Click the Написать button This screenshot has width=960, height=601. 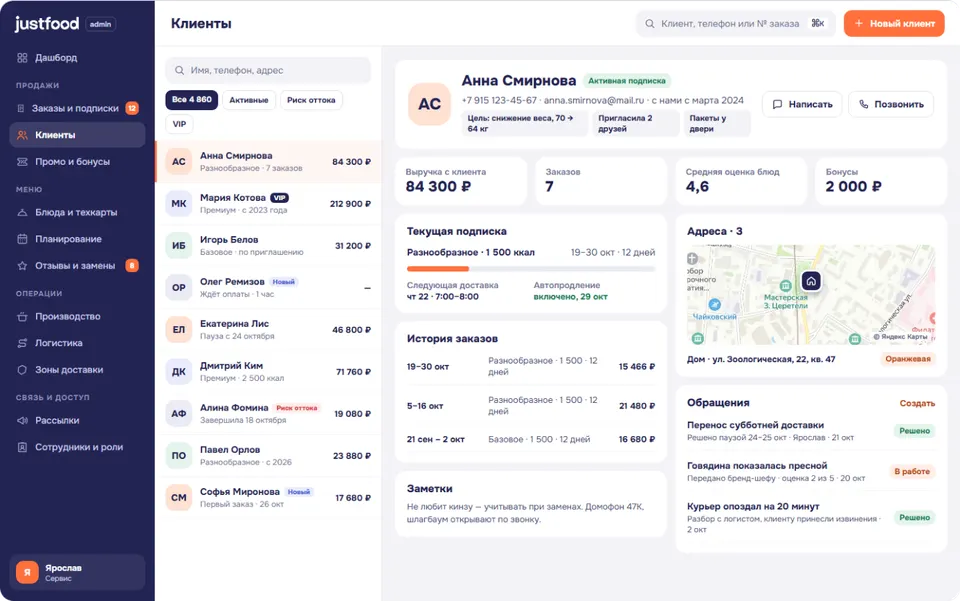(x=802, y=104)
